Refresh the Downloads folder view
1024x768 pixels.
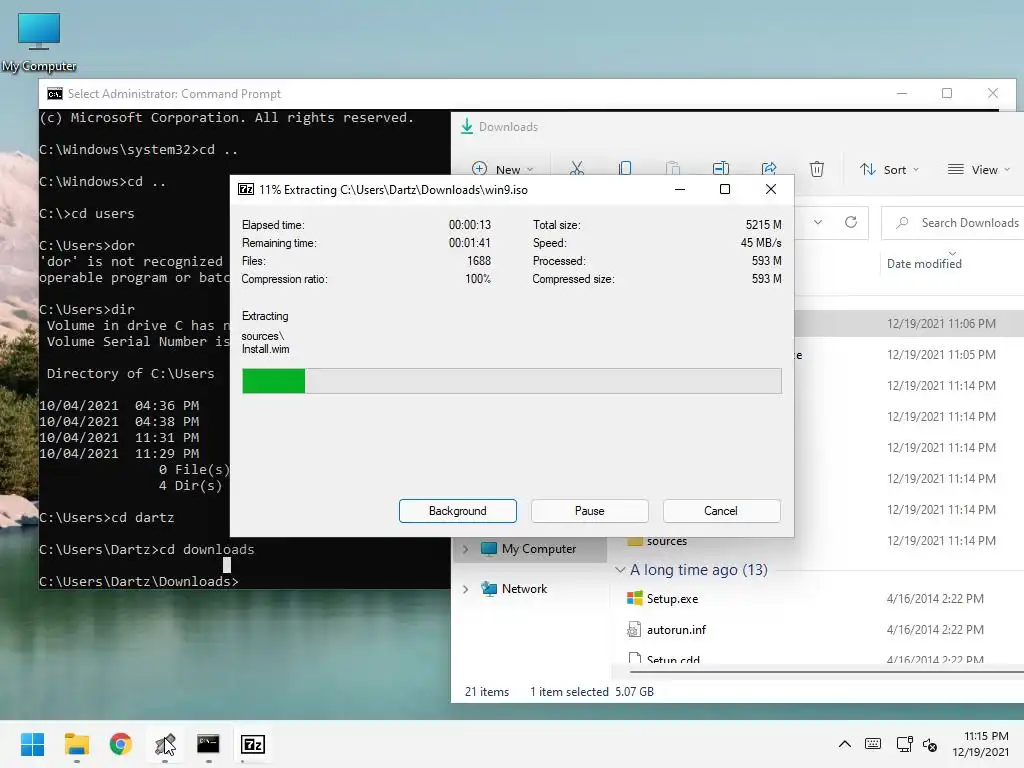851,222
